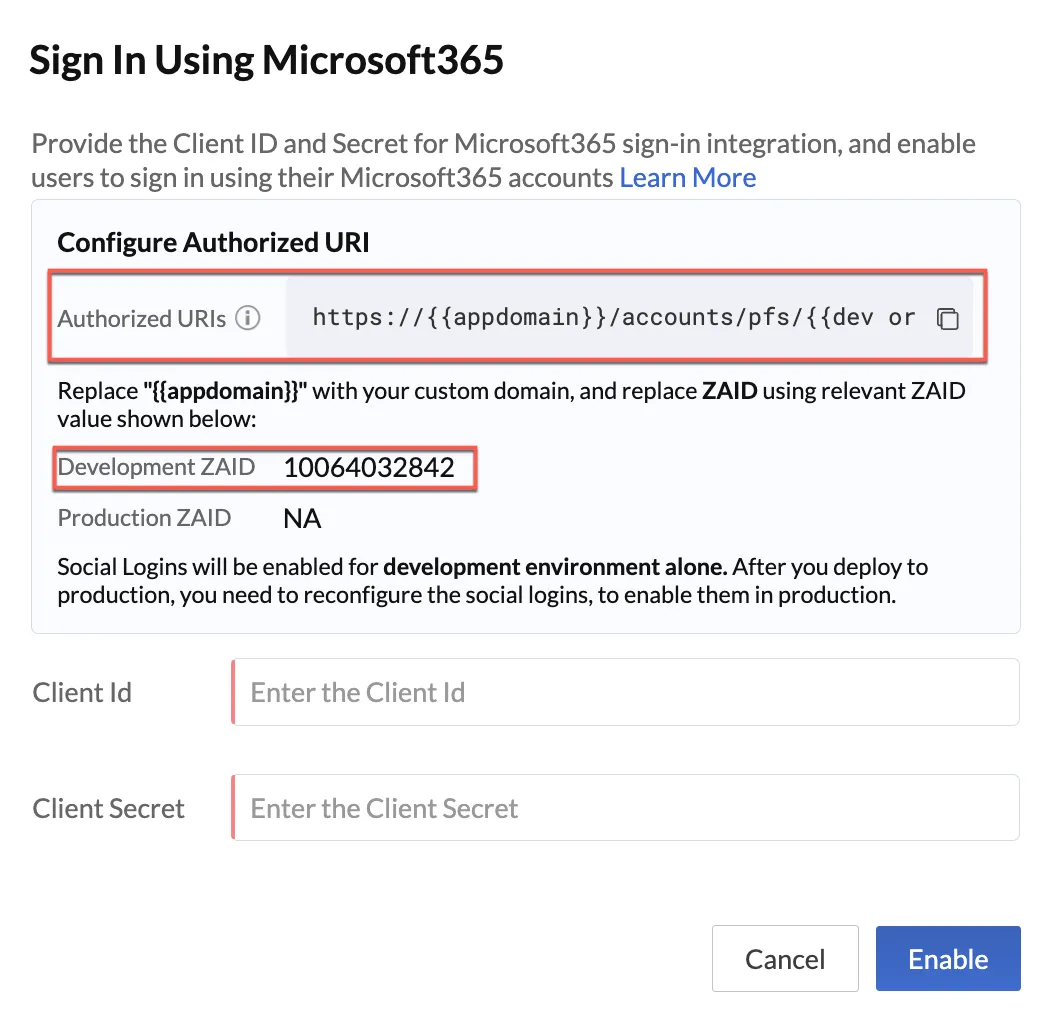Click the Client Id label
Viewport: 1052px width, 1024px height.
82,692
